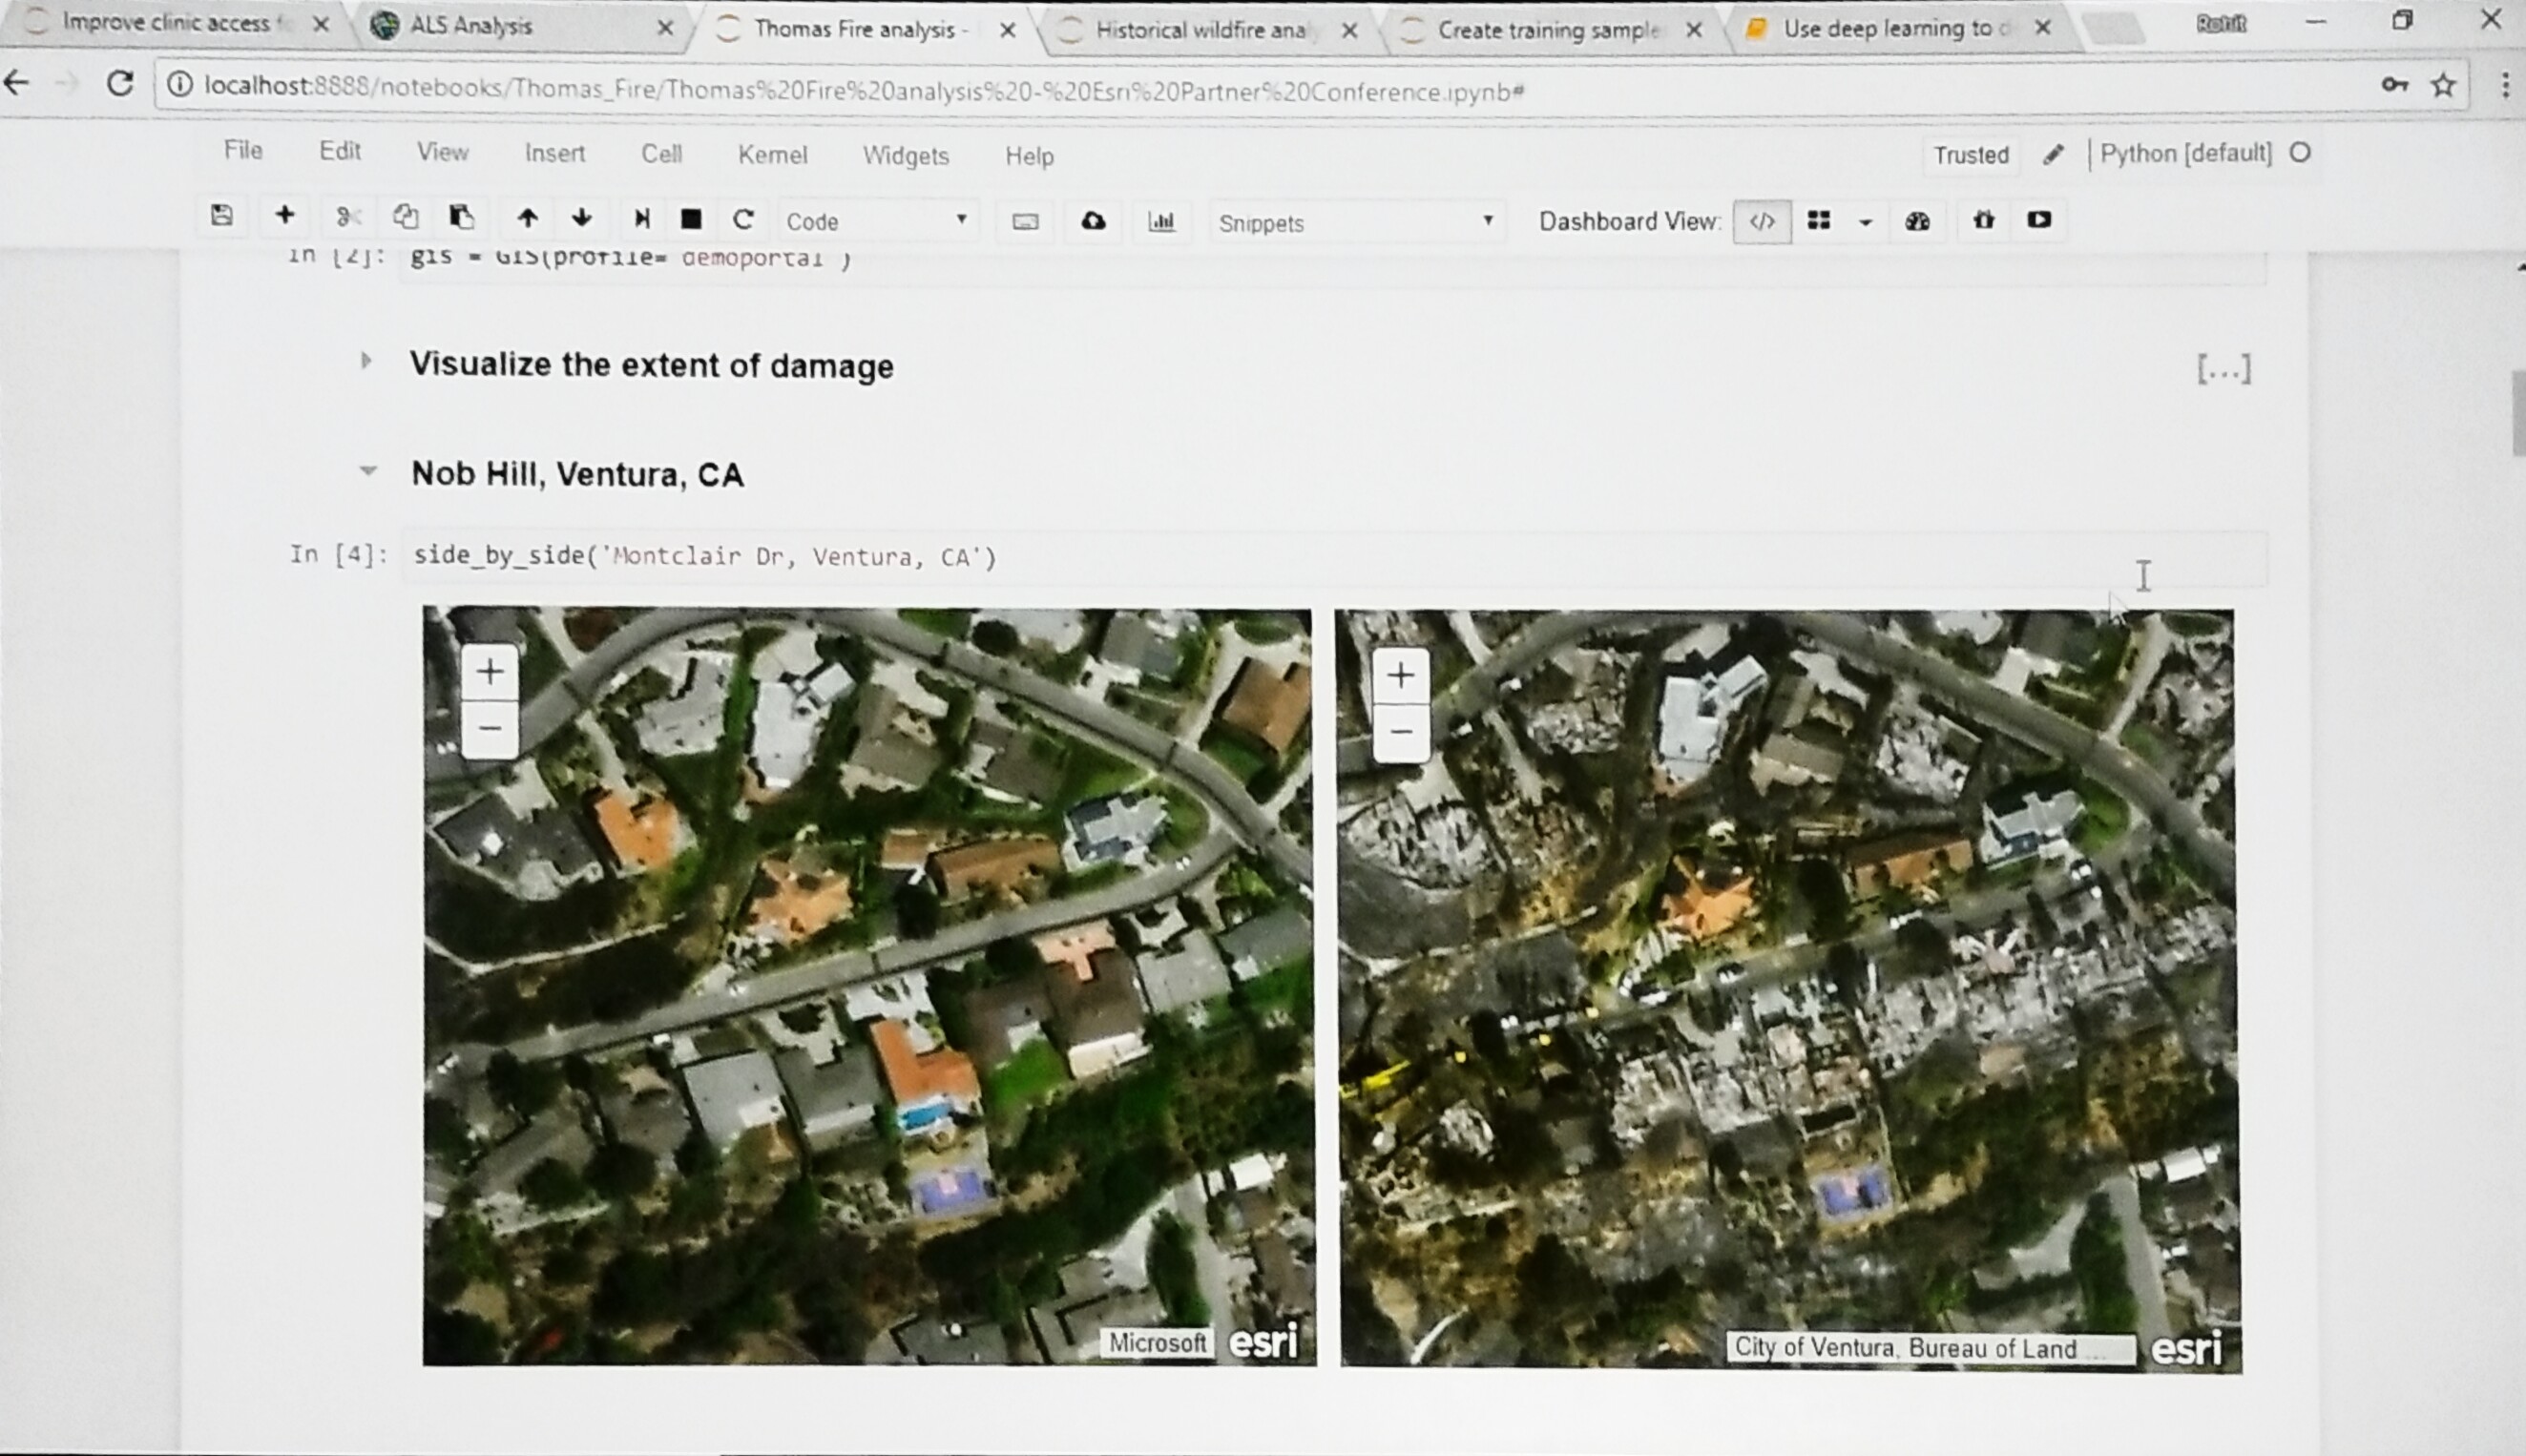Click the cloud upload icon in toolbar

click(1093, 221)
